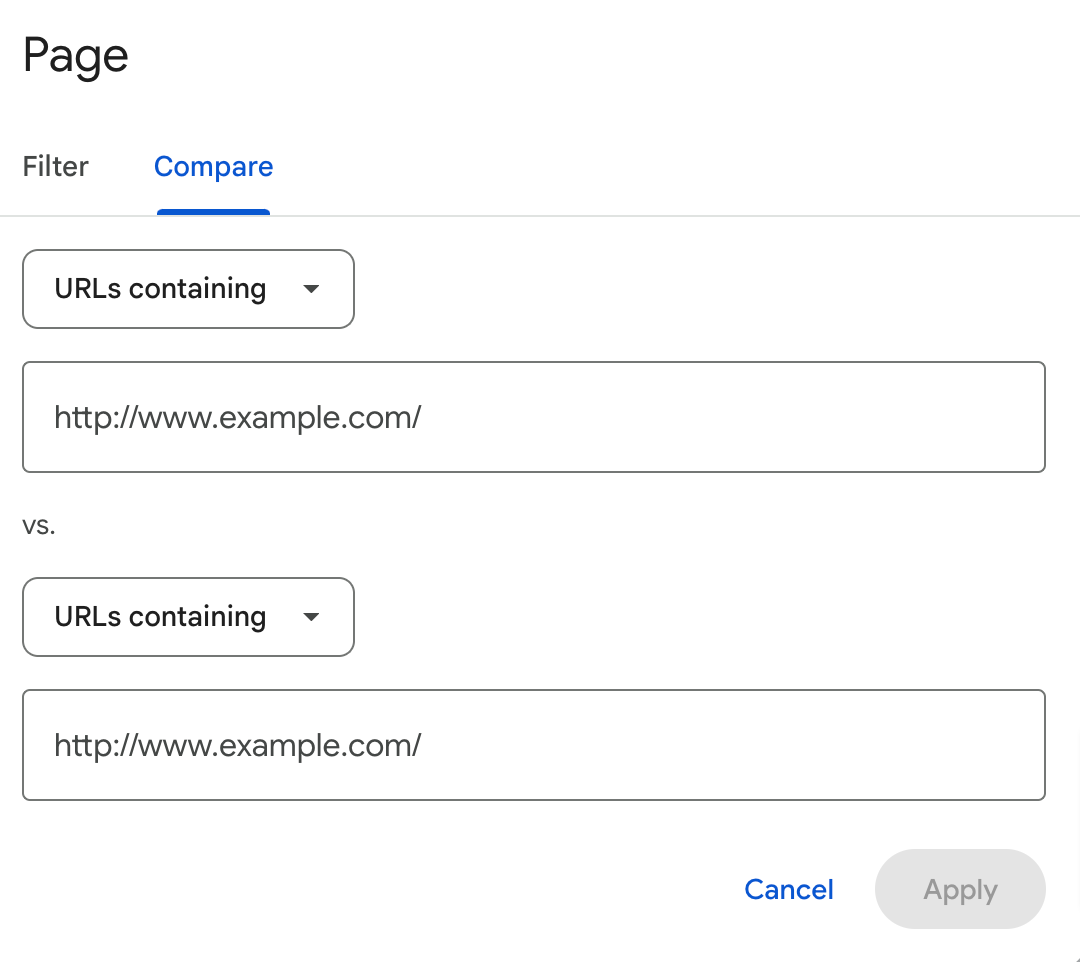The height and width of the screenshot is (962, 1080).
Task: Click the arrow icon of the upper dropdown
Action: tap(311, 289)
